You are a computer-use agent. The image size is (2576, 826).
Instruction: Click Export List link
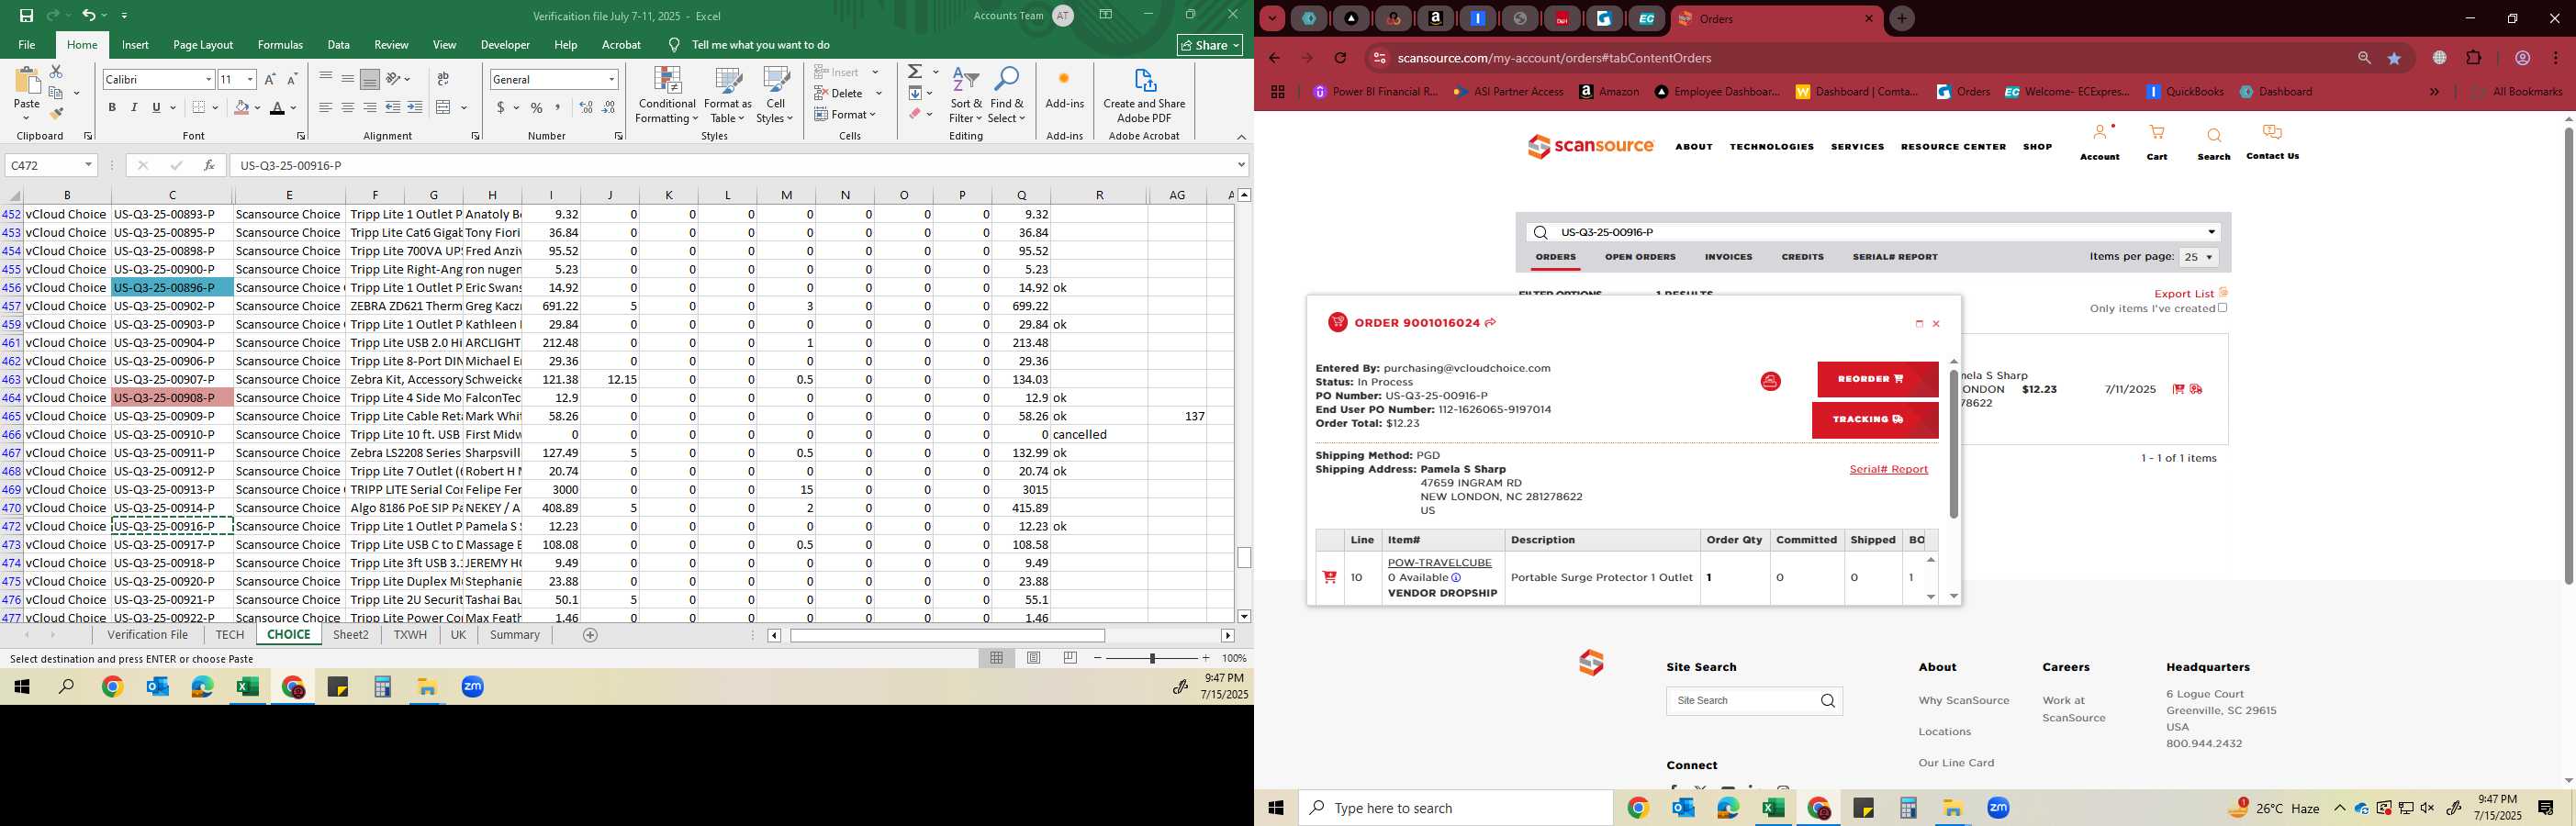(x=2184, y=294)
